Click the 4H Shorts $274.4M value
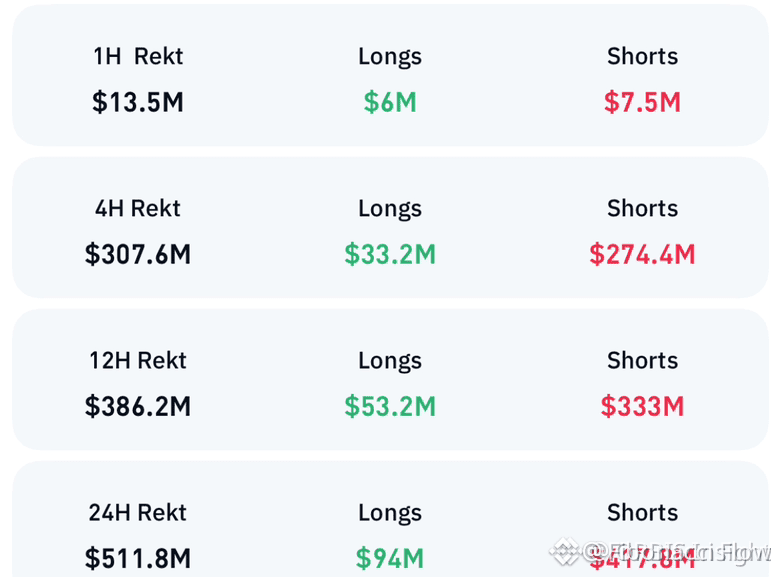The height and width of the screenshot is (577, 779). click(x=642, y=254)
